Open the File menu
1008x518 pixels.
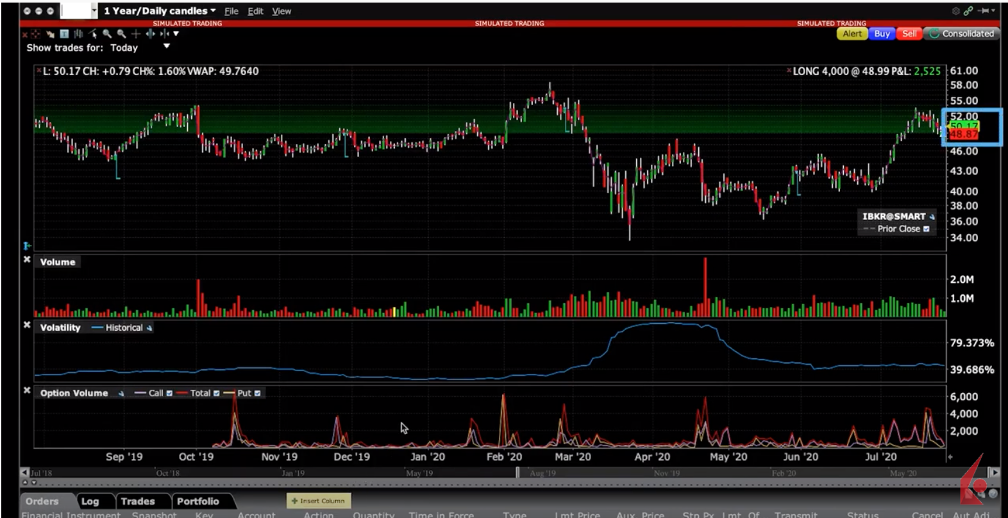coord(231,11)
